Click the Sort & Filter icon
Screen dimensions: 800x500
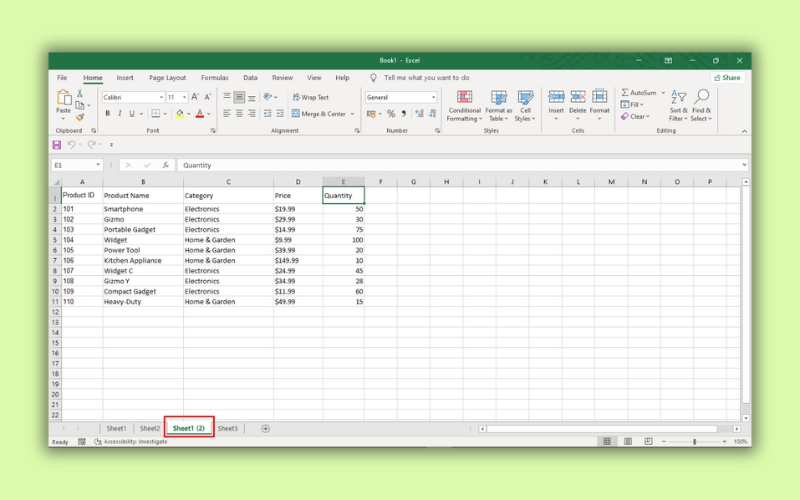(x=678, y=96)
